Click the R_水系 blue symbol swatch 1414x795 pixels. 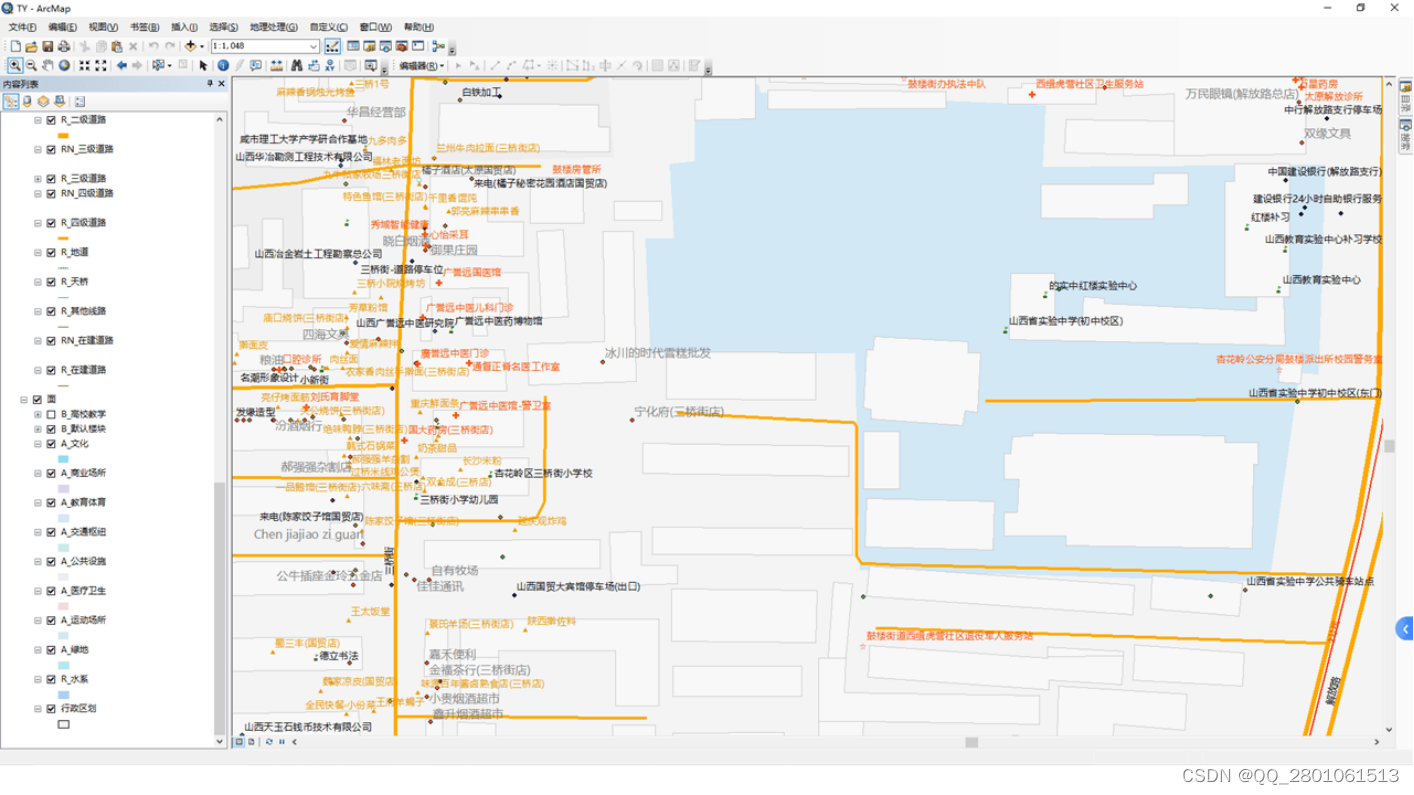[x=63, y=694]
